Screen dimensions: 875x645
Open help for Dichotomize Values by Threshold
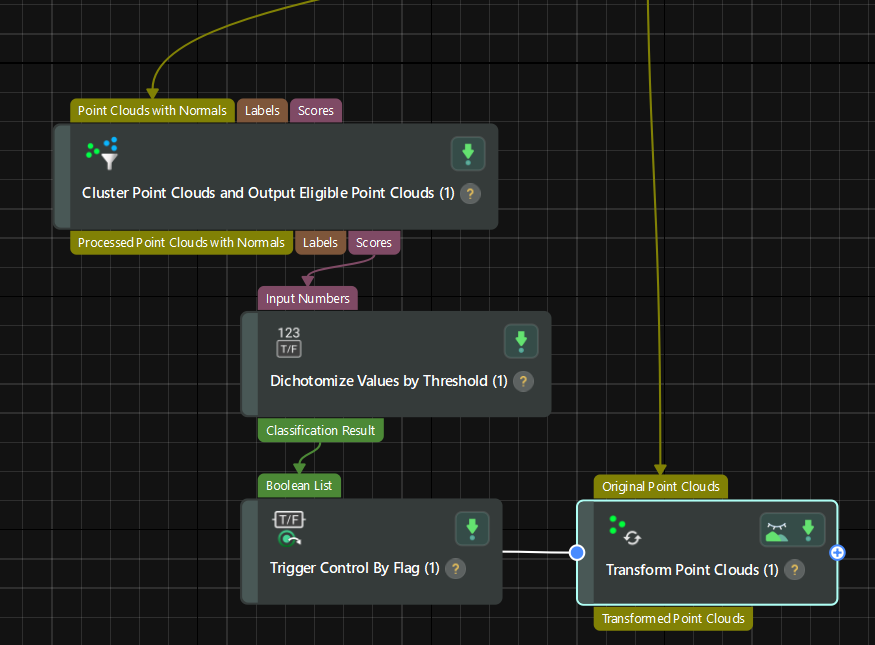click(x=523, y=381)
